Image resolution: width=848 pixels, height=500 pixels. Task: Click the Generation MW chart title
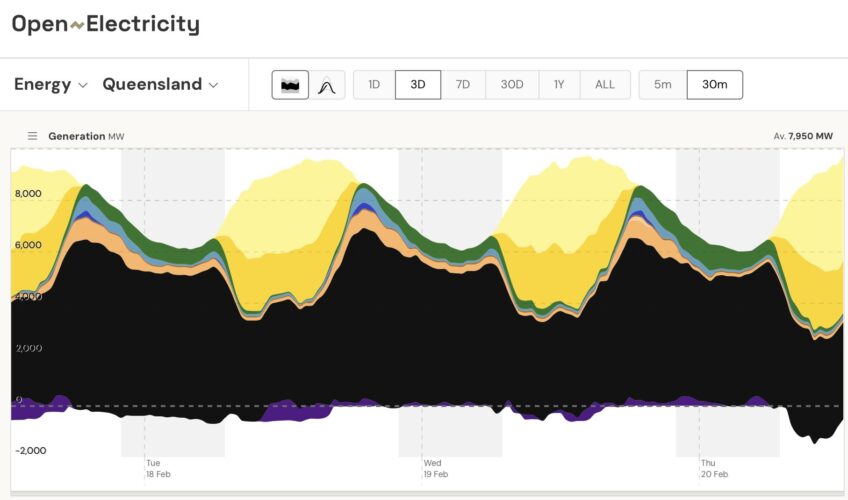pos(86,136)
